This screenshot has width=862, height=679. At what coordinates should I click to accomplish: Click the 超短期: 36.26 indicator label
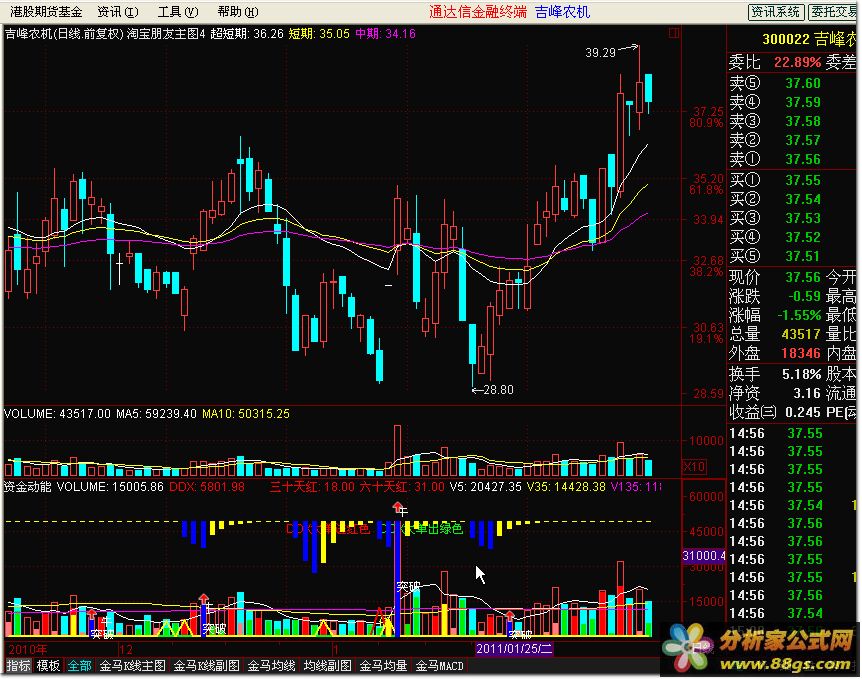click(x=246, y=34)
